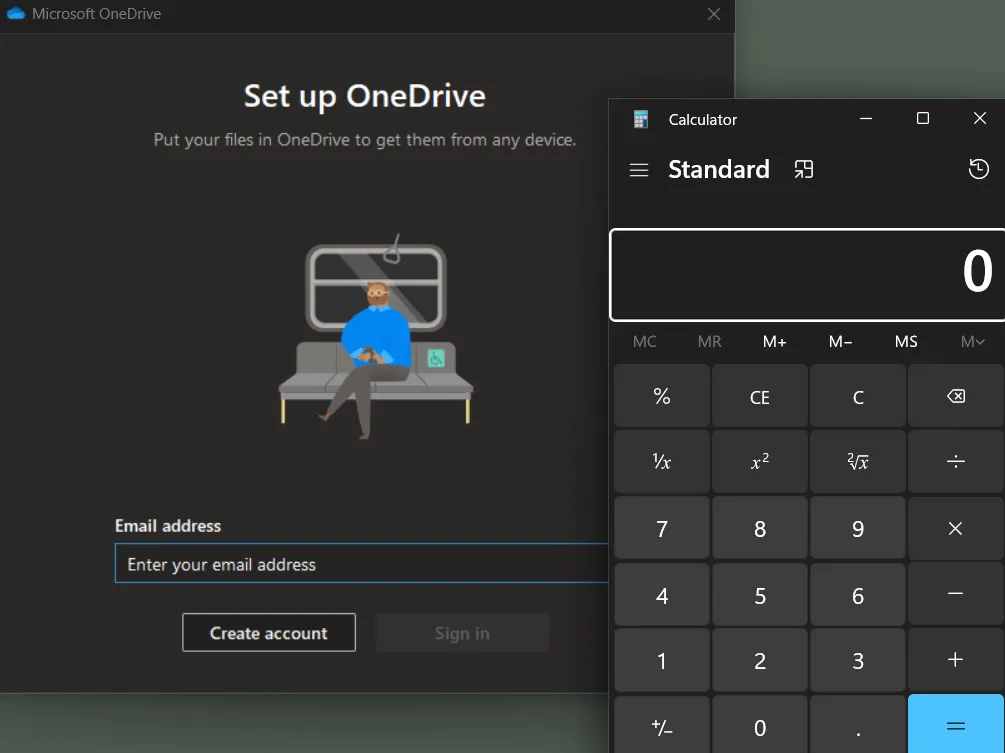Click the multiply operator in Calculator
Image resolution: width=1005 pixels, height=753 pixels.
coord(955,528)
